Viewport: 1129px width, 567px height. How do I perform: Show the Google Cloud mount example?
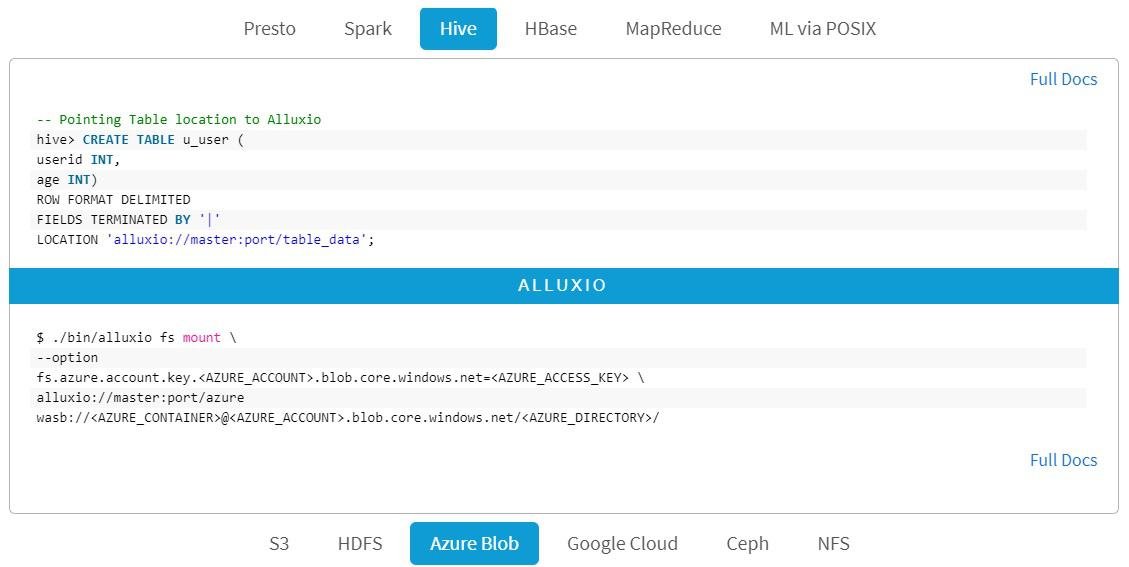tap(622, 544)
